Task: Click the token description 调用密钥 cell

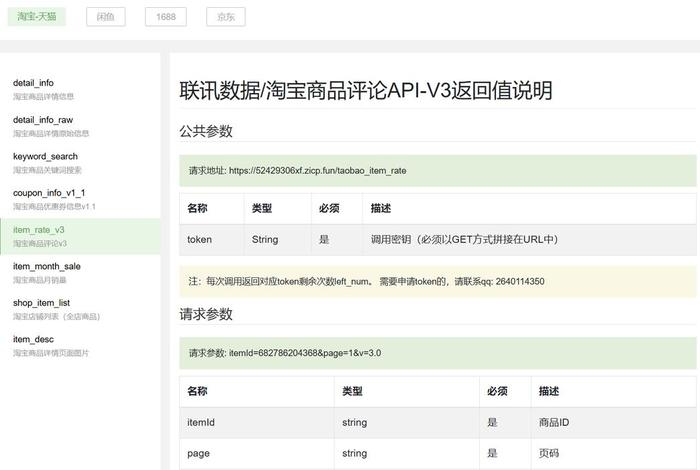Action: [529, 240]
